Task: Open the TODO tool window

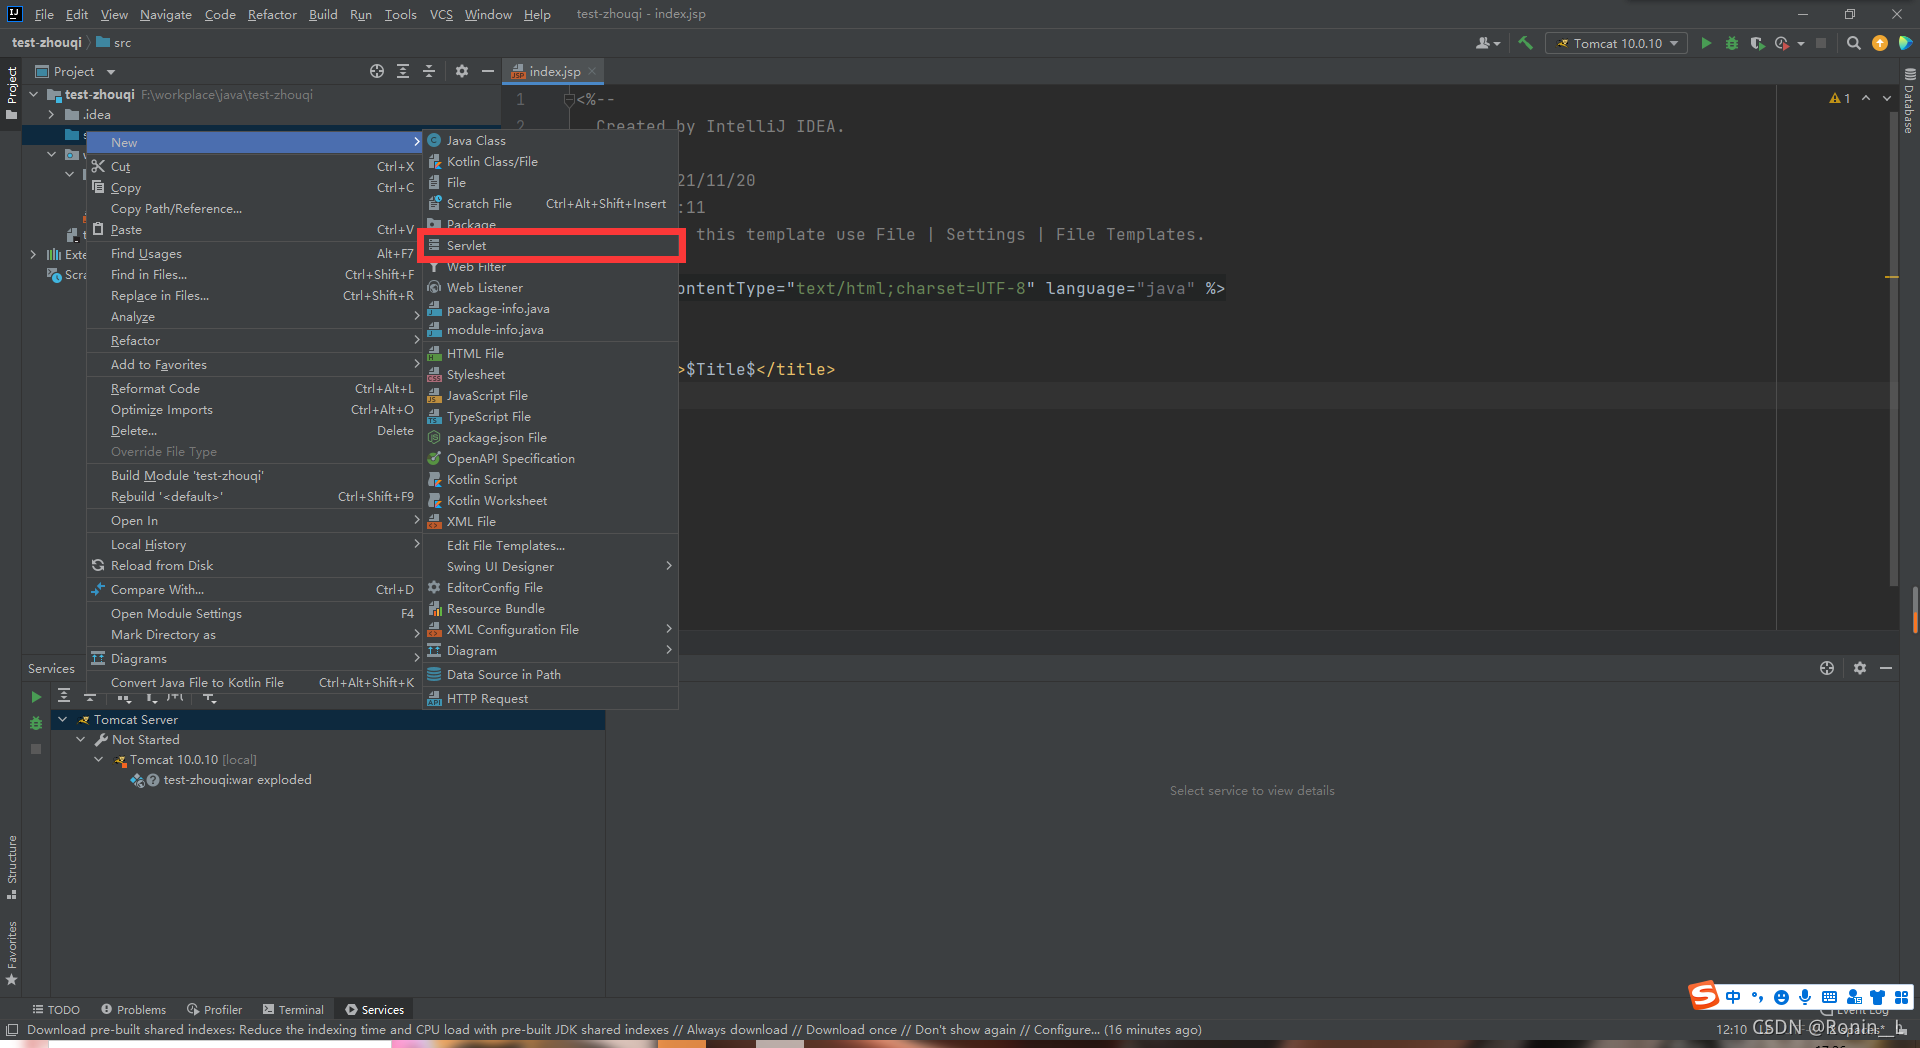Action: coord(56,1009)
